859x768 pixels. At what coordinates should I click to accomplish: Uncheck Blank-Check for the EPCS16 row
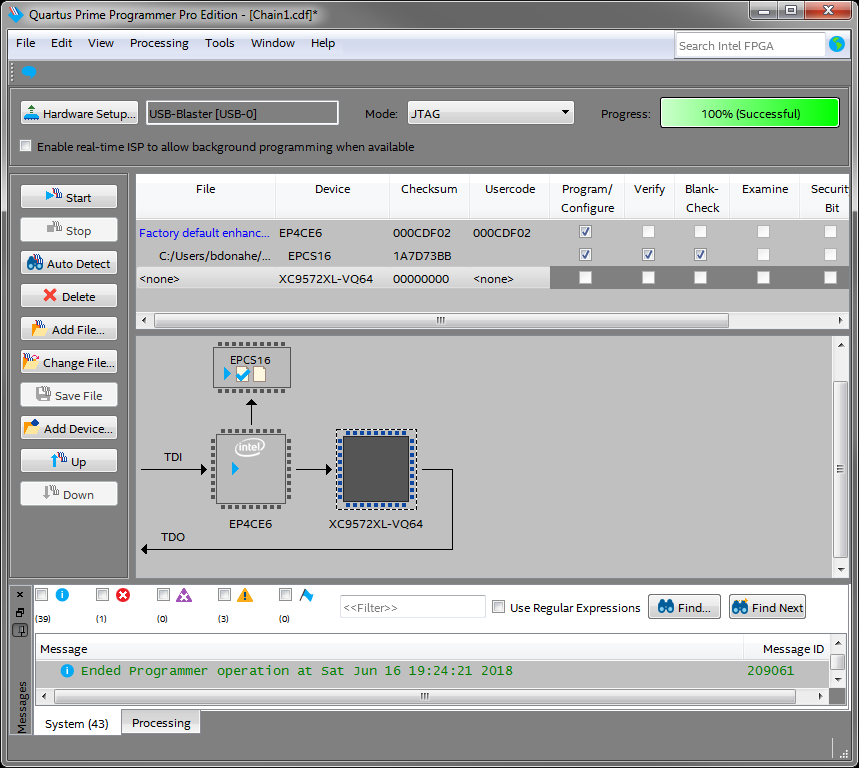(700, 255)
